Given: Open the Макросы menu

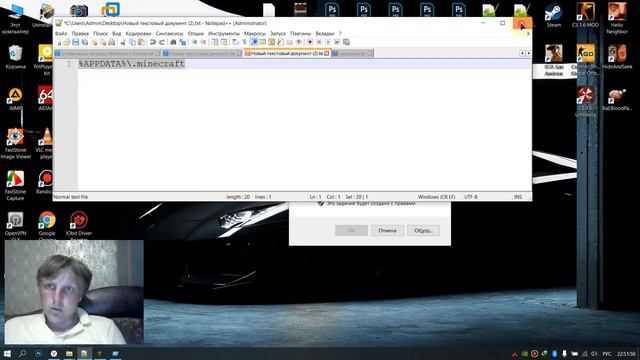Looking at the screenshot, I should click(x=255, y=33).
